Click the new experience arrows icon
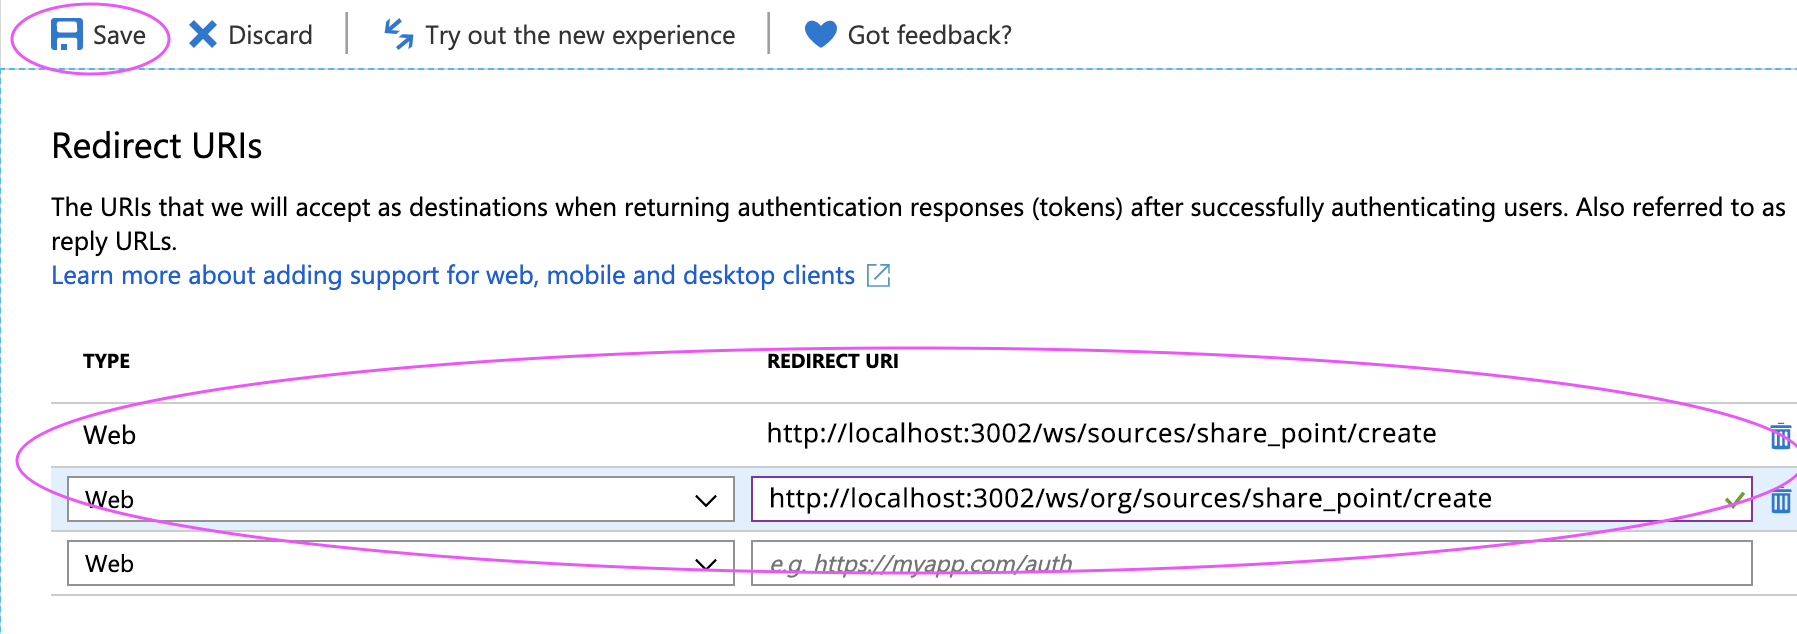This screenshot has height=634, width=1797. [398, 35]
